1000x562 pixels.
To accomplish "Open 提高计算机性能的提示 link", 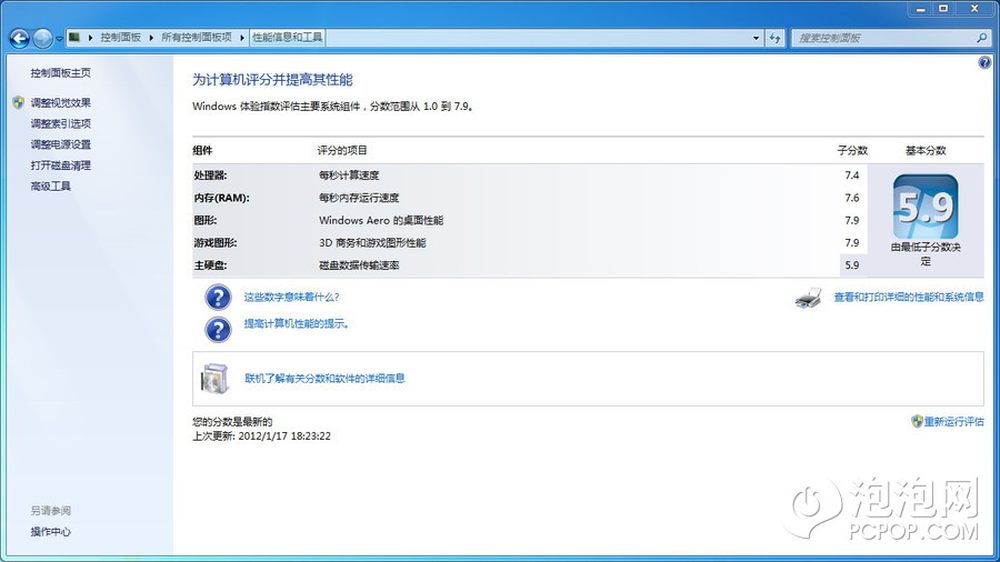I will tap(297, 324).
